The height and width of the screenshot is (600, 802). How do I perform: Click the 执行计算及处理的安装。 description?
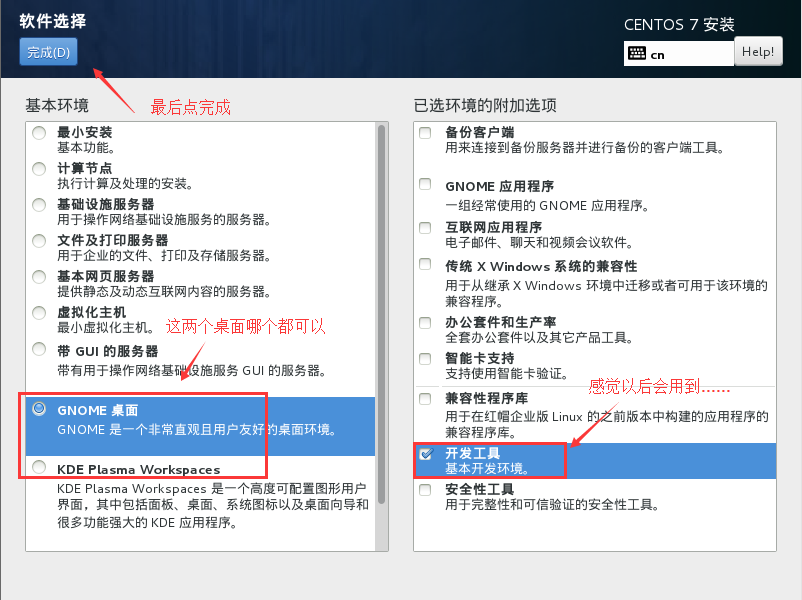click(125, 184)
